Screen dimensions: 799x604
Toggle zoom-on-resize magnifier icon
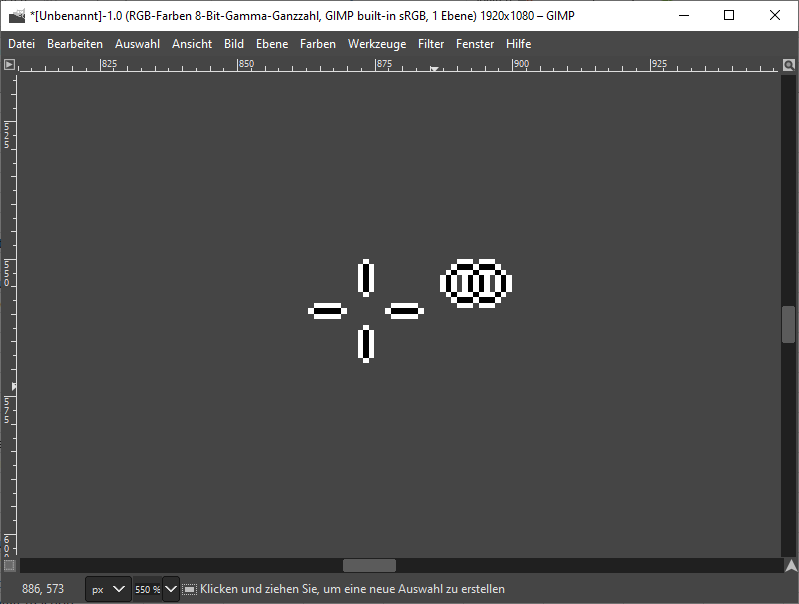pos(789,64)
